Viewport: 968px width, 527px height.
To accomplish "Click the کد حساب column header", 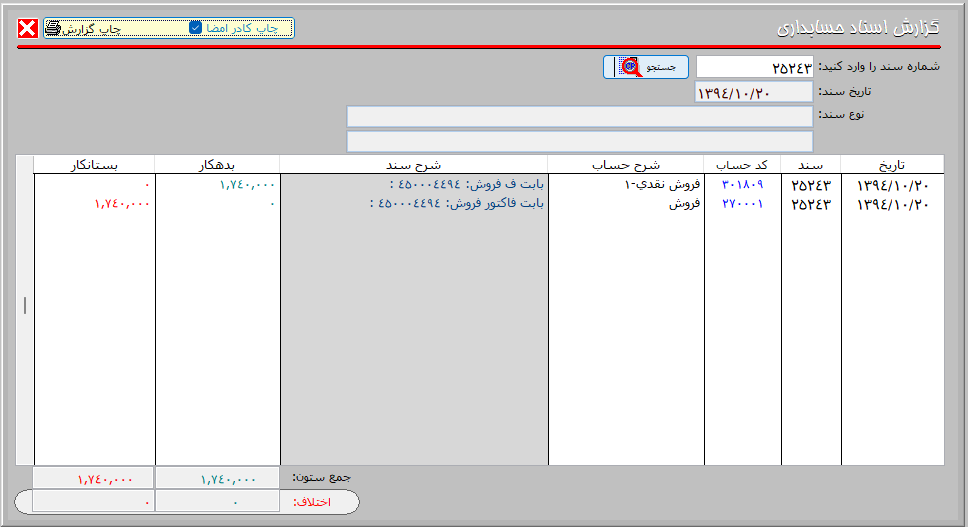I will 742,165.
